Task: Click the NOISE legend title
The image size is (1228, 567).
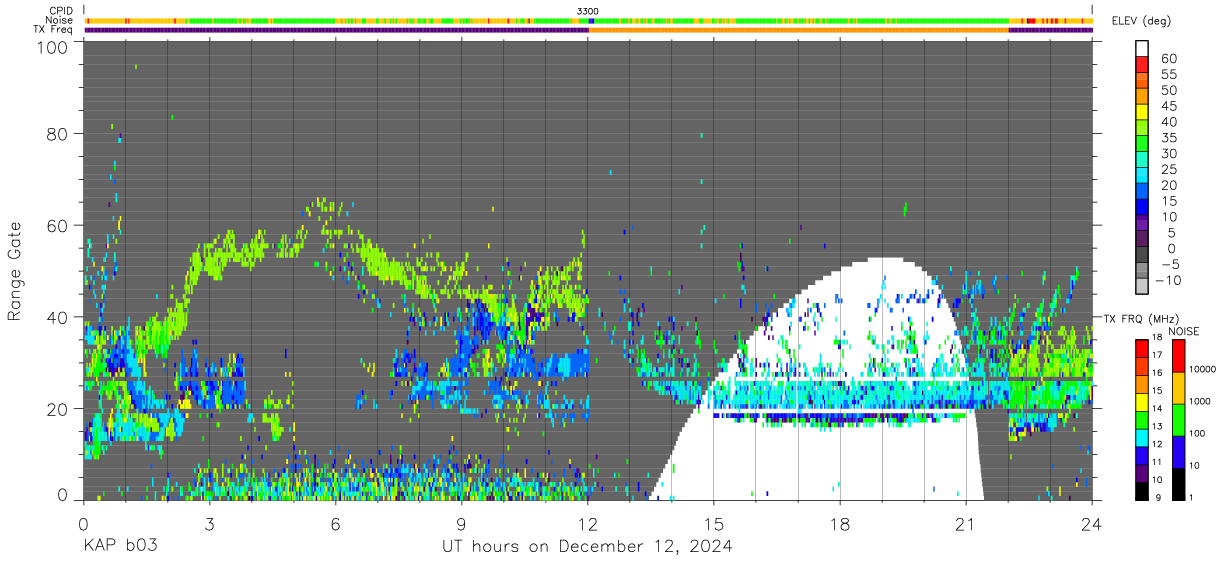Action: point(1184,331)
